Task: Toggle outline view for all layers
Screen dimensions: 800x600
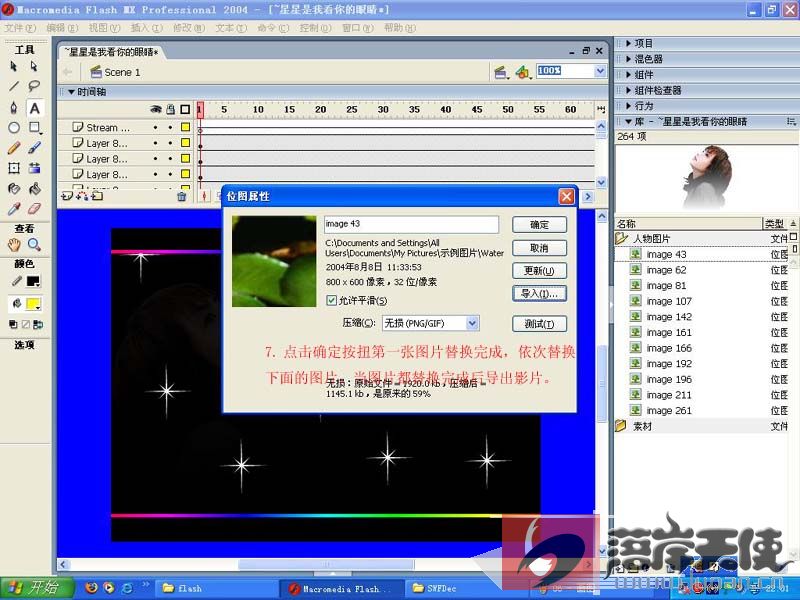Action: coord(185,109)
